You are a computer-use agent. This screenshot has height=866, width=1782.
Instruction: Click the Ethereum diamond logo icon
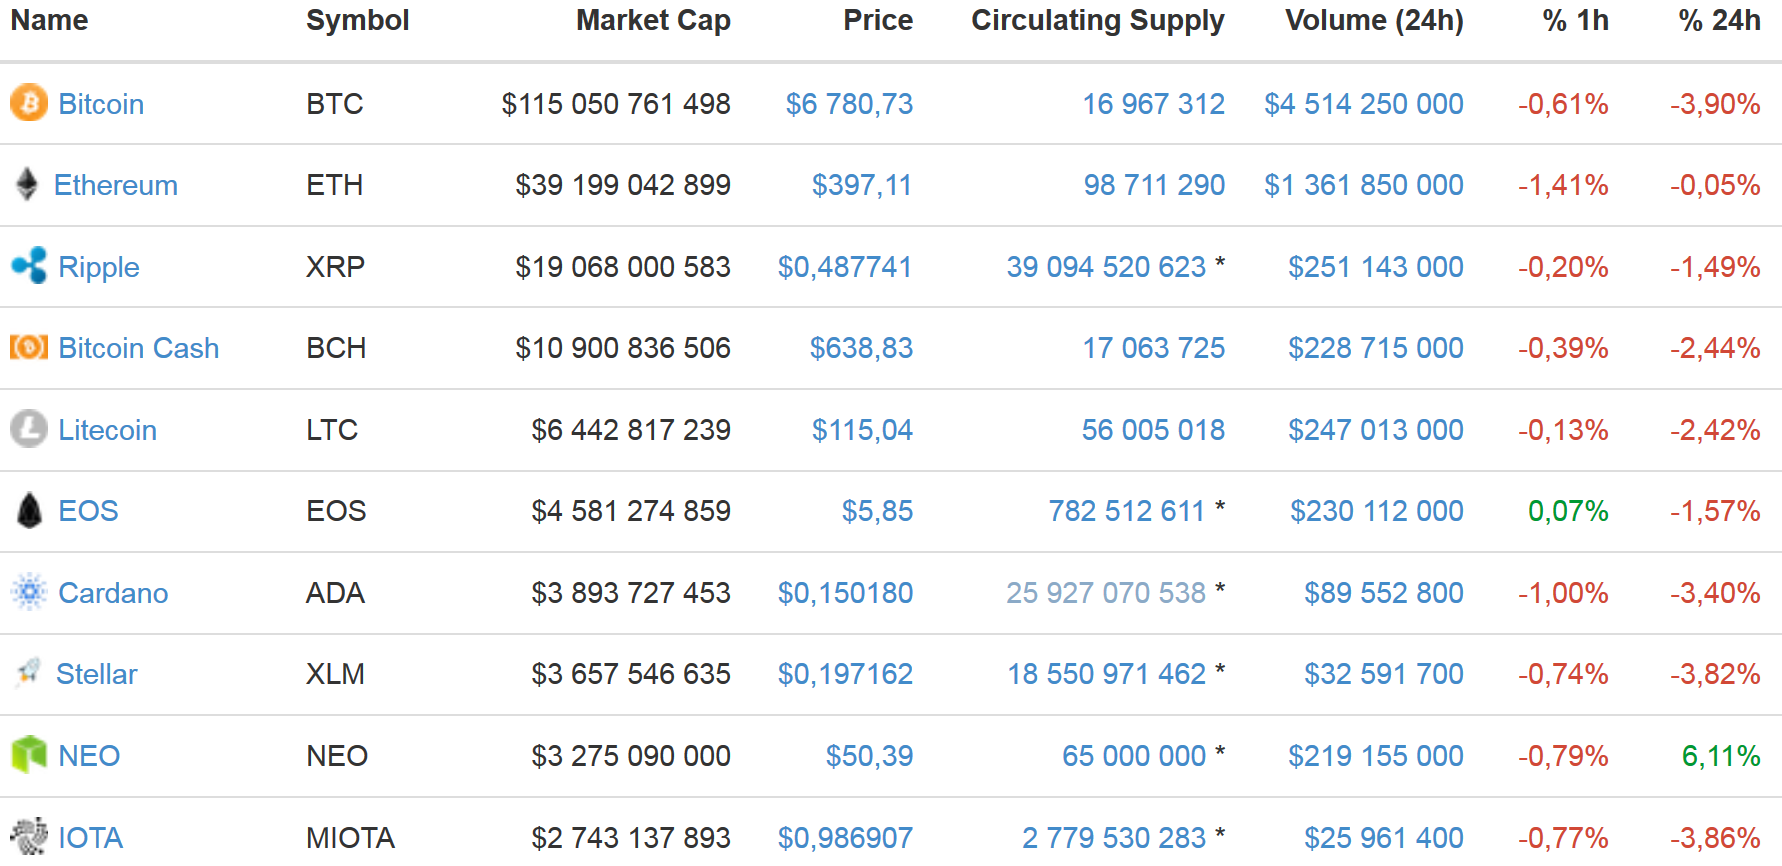coord(27,184)
